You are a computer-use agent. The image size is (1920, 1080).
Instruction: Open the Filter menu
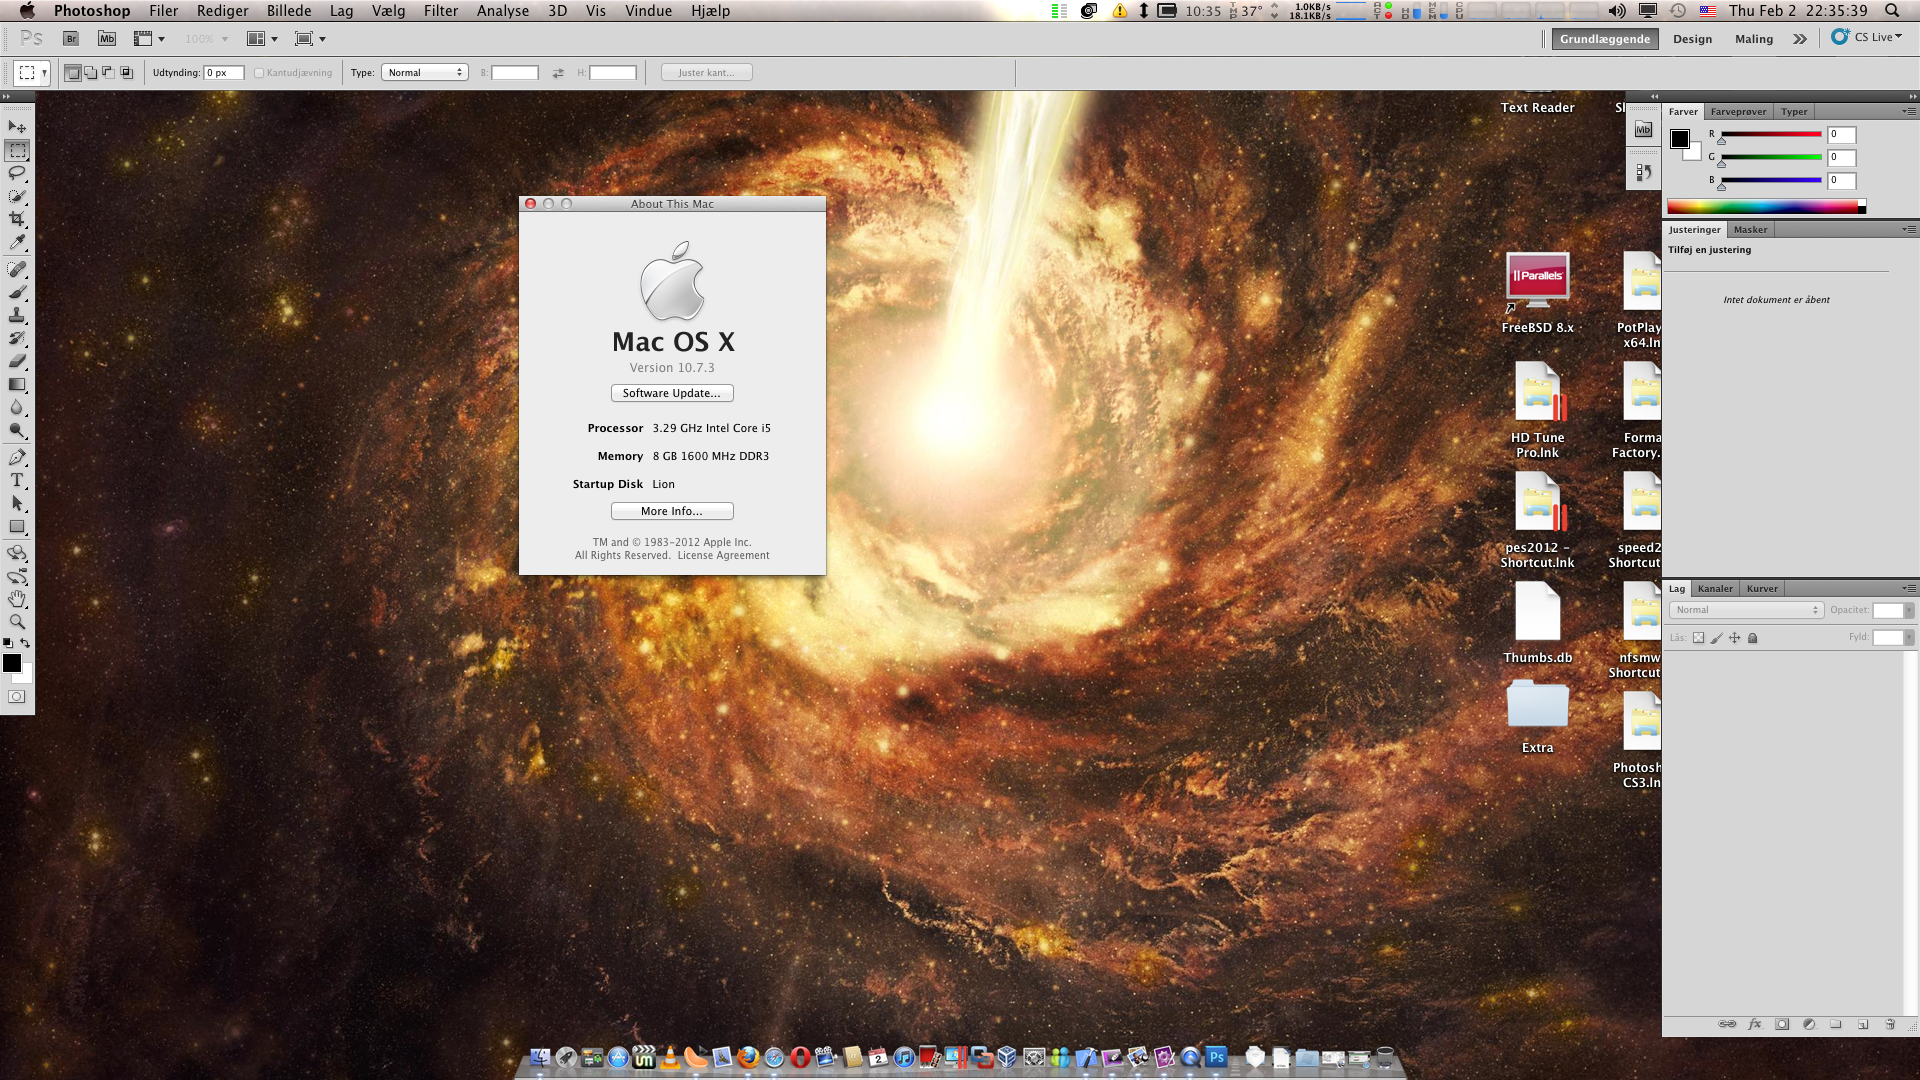(440, 11)
